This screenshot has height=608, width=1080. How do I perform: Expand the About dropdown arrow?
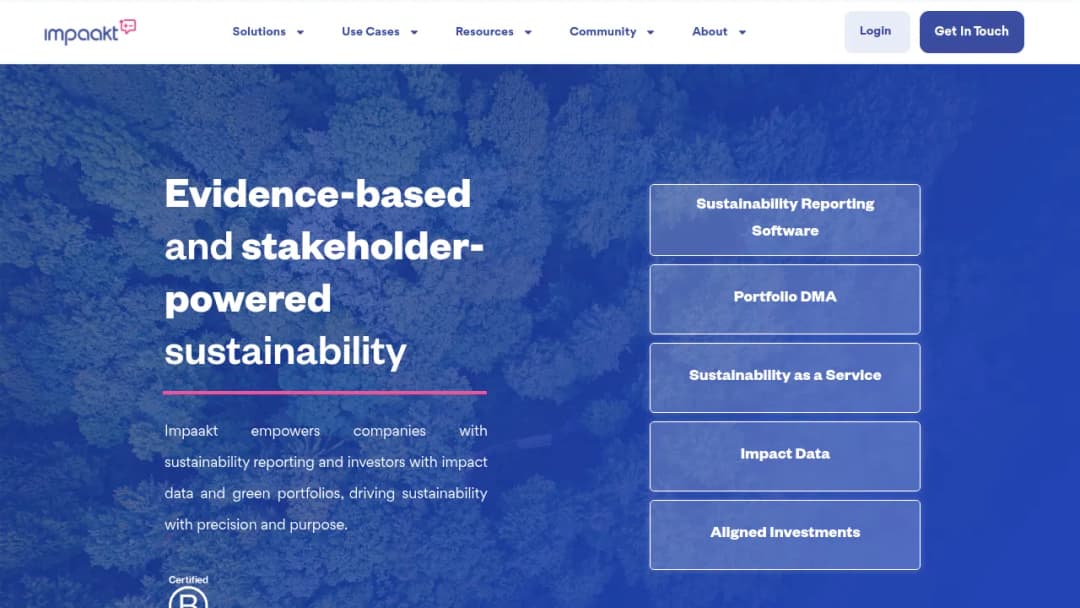742,32
